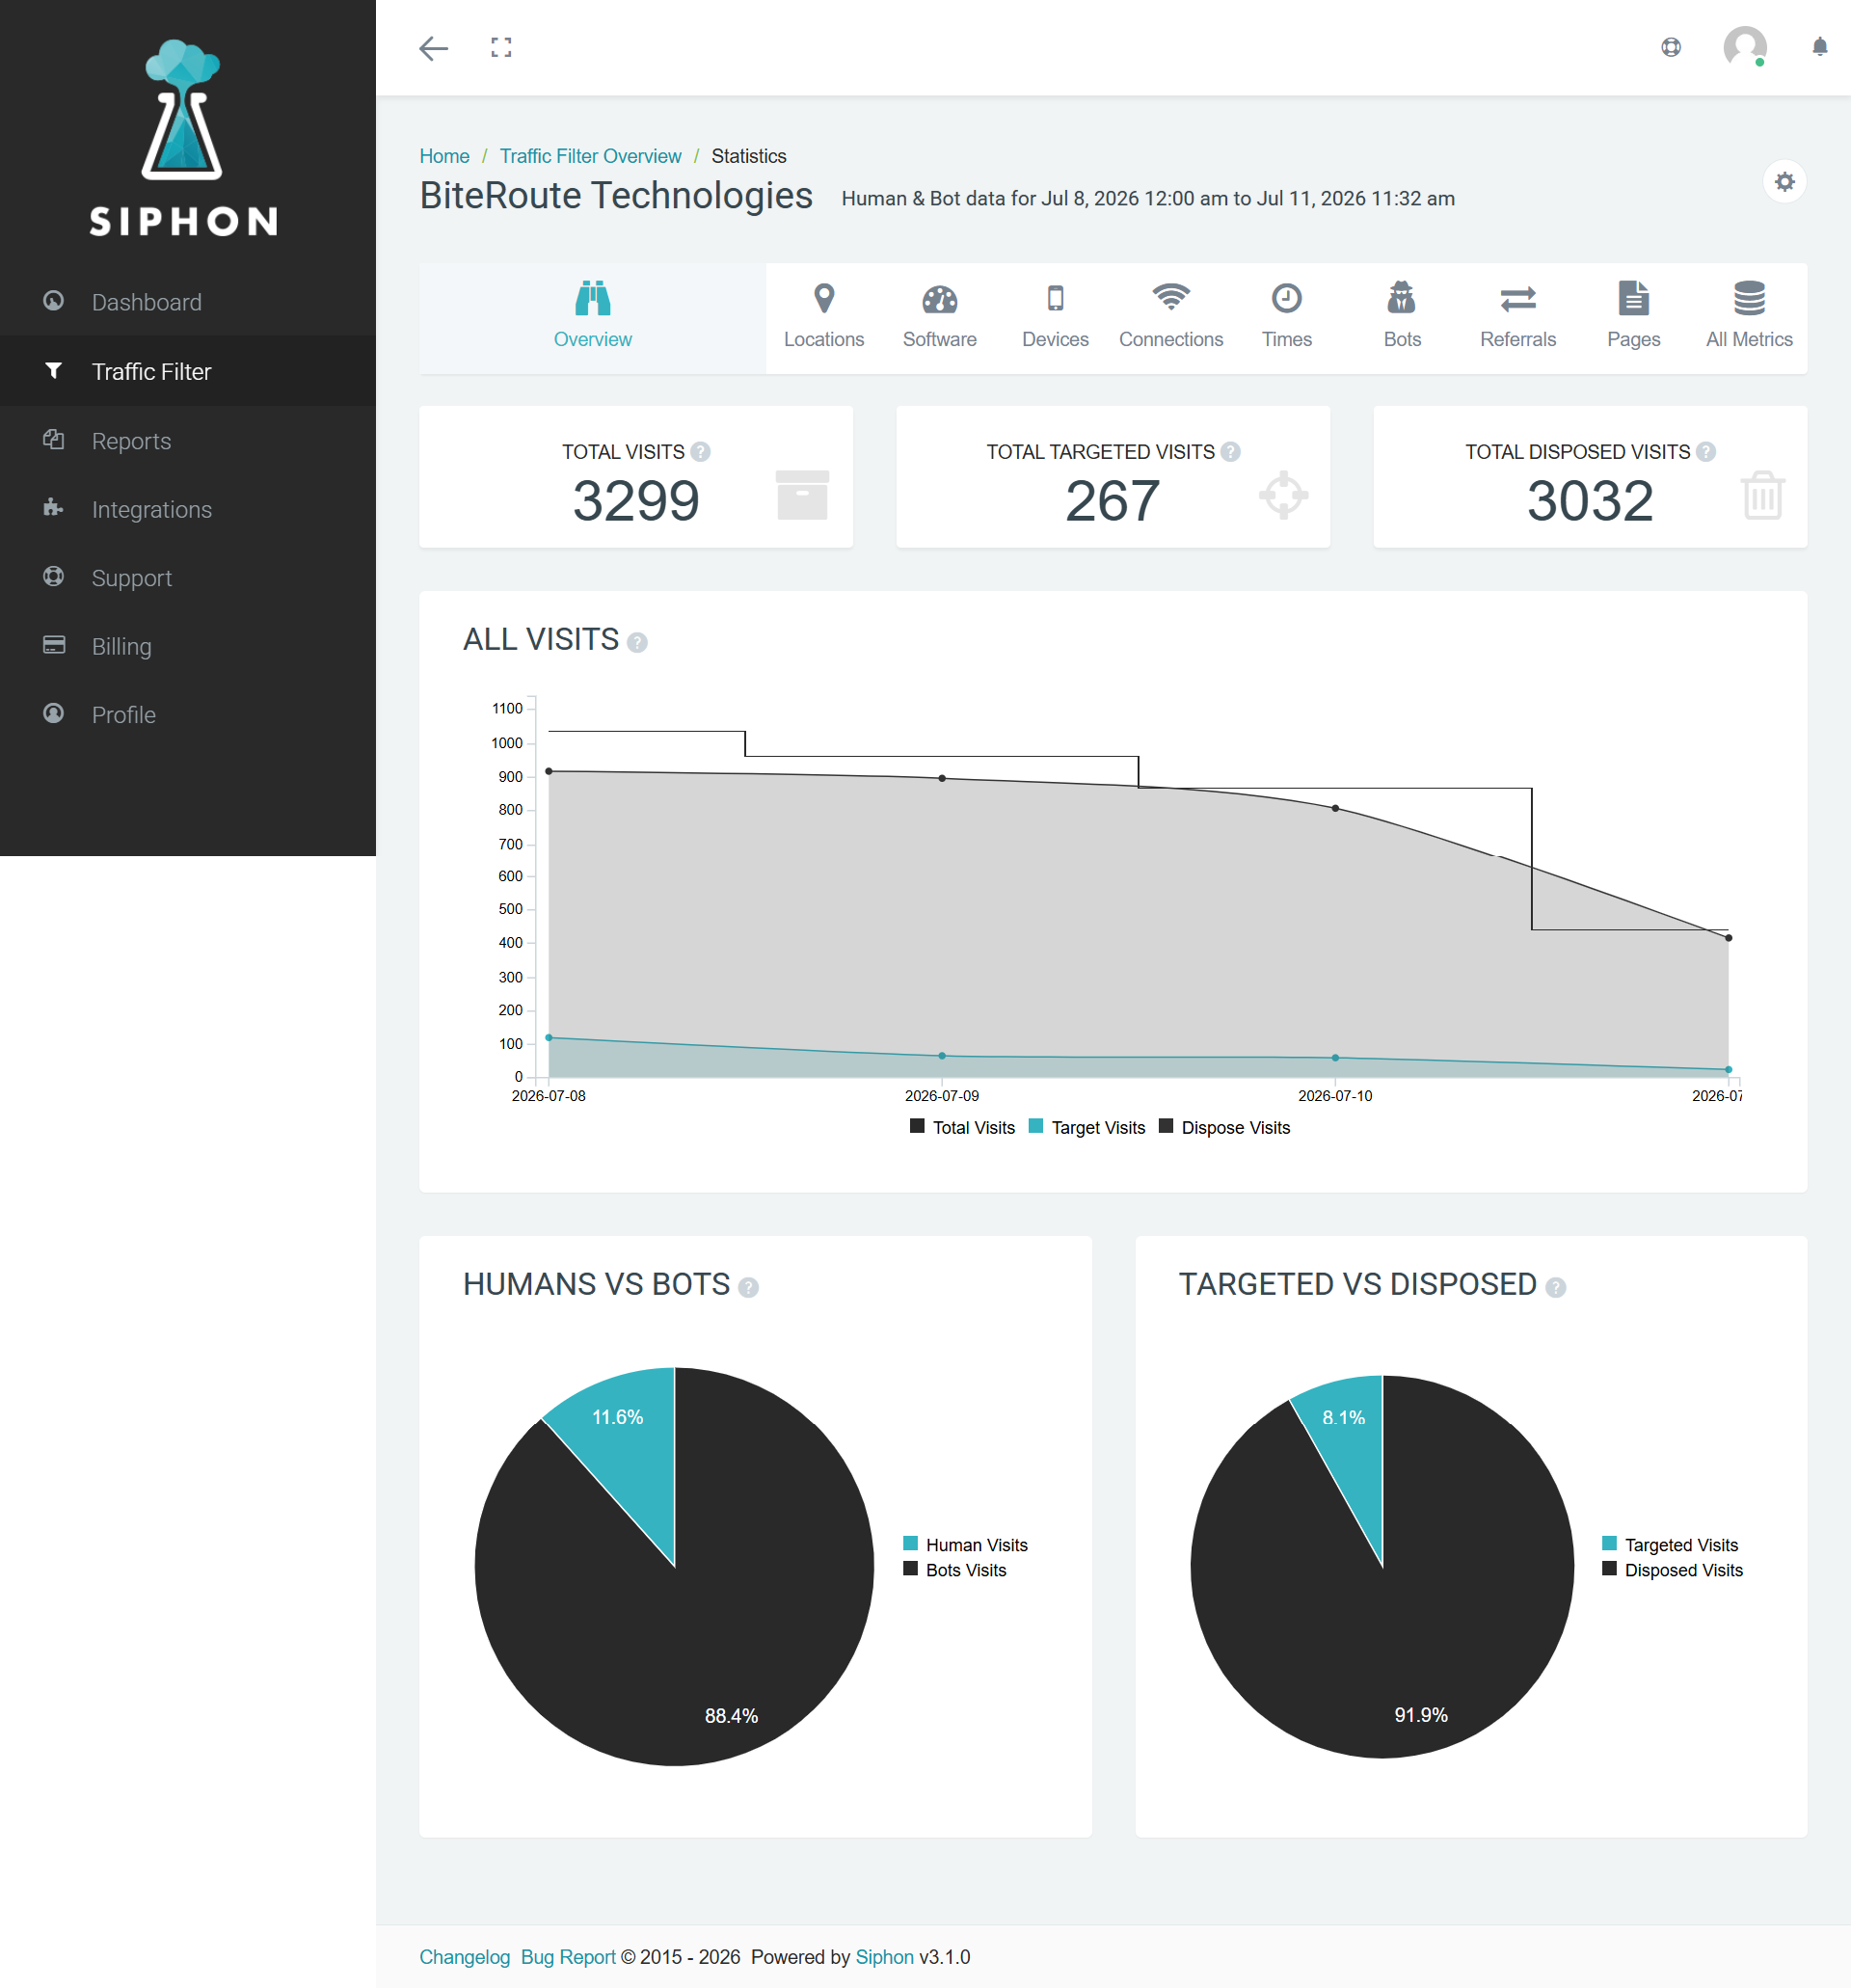Switch to the Software tab
Screen dimensions: 1851x1988
pos(940,318)
